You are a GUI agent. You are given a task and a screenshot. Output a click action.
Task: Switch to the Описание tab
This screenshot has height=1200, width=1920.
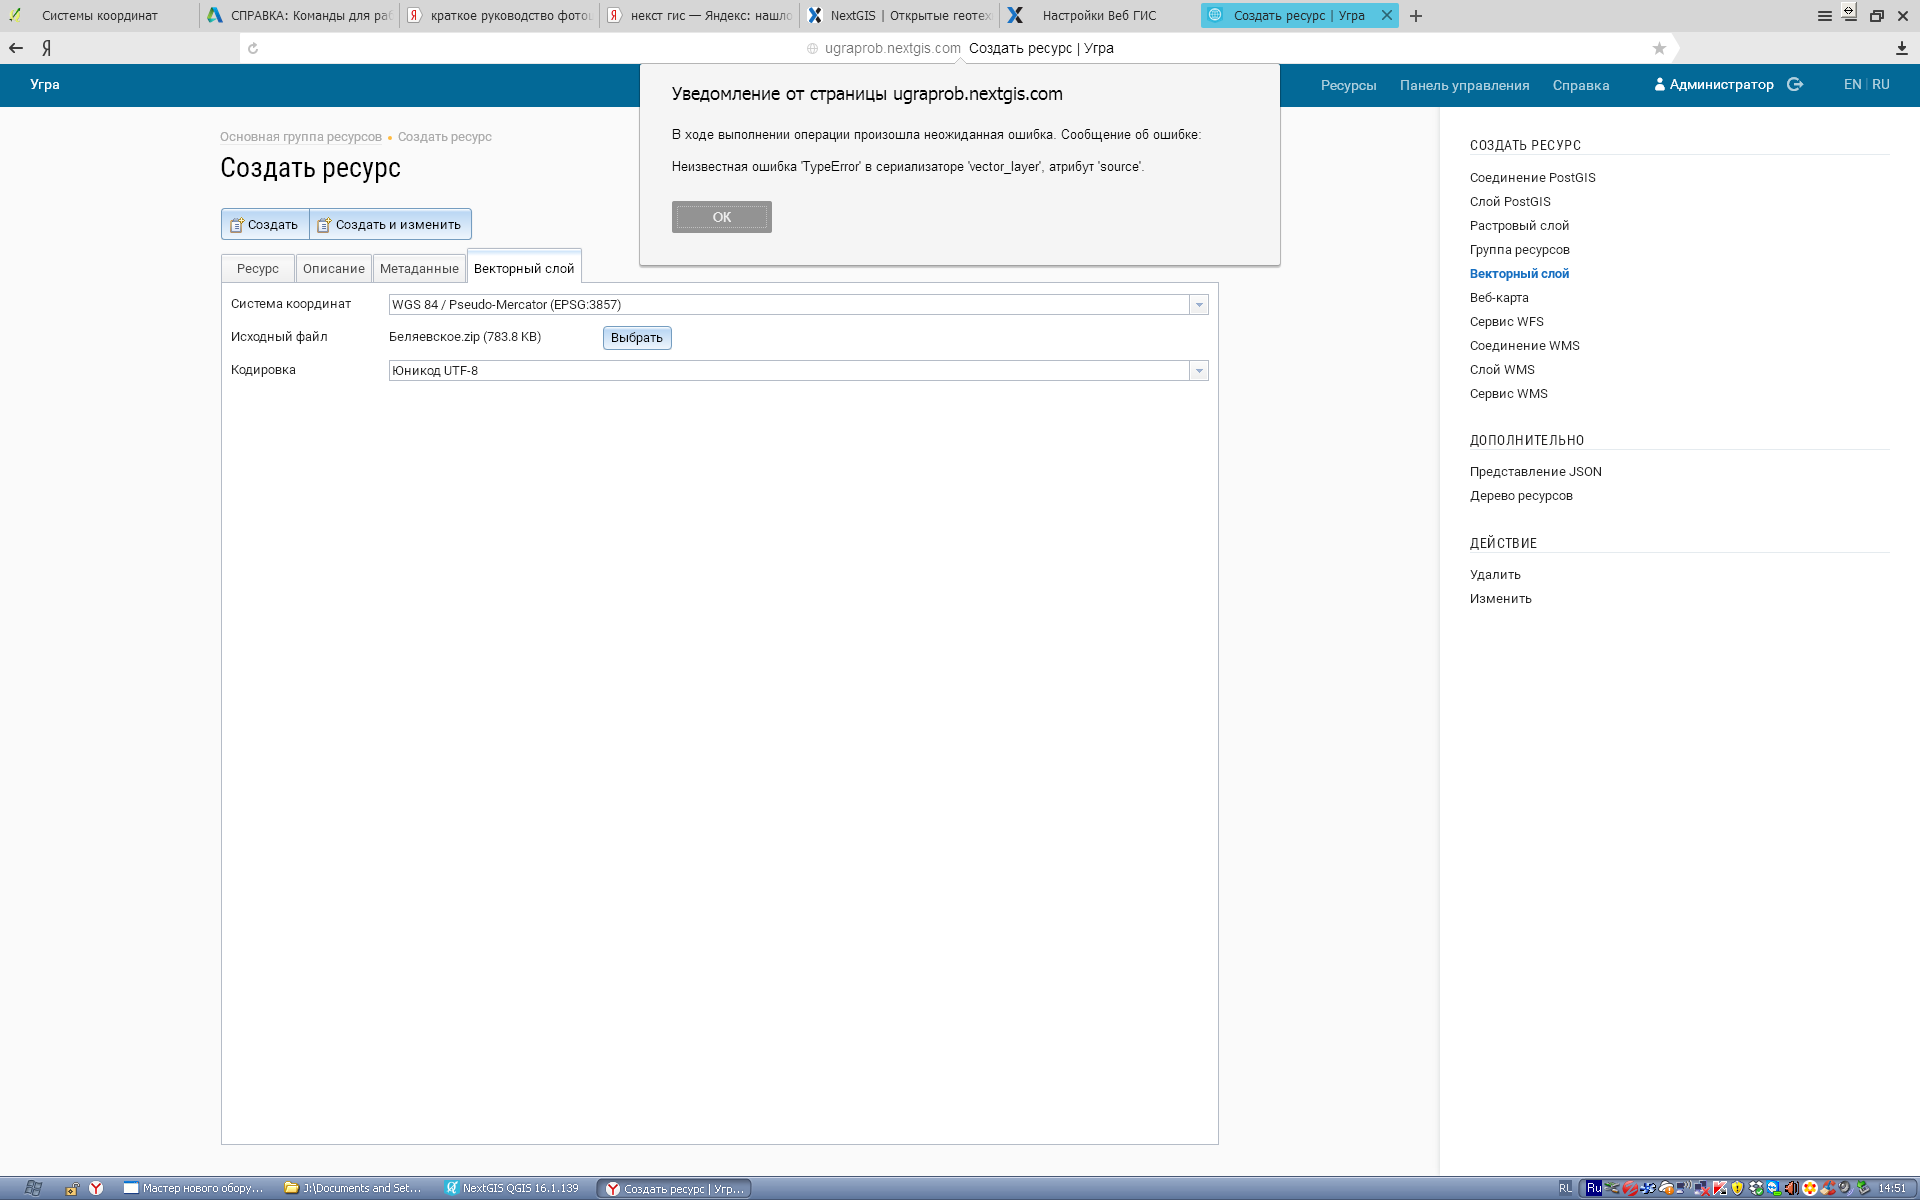pos(333,269)
